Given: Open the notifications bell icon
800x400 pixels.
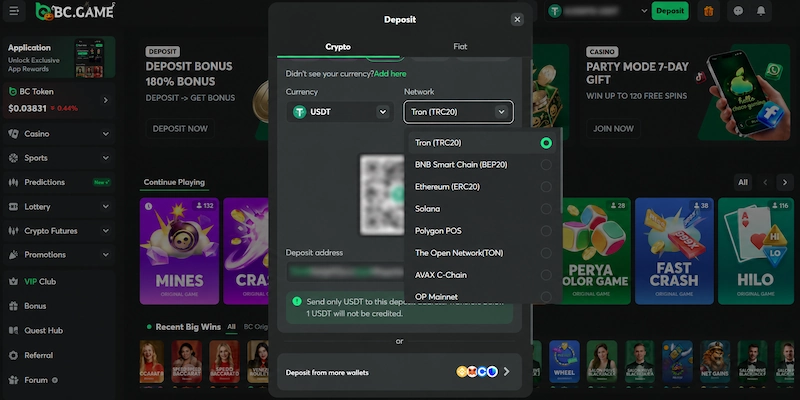Looking at the screenshot, I should click(x=761, y=11).
